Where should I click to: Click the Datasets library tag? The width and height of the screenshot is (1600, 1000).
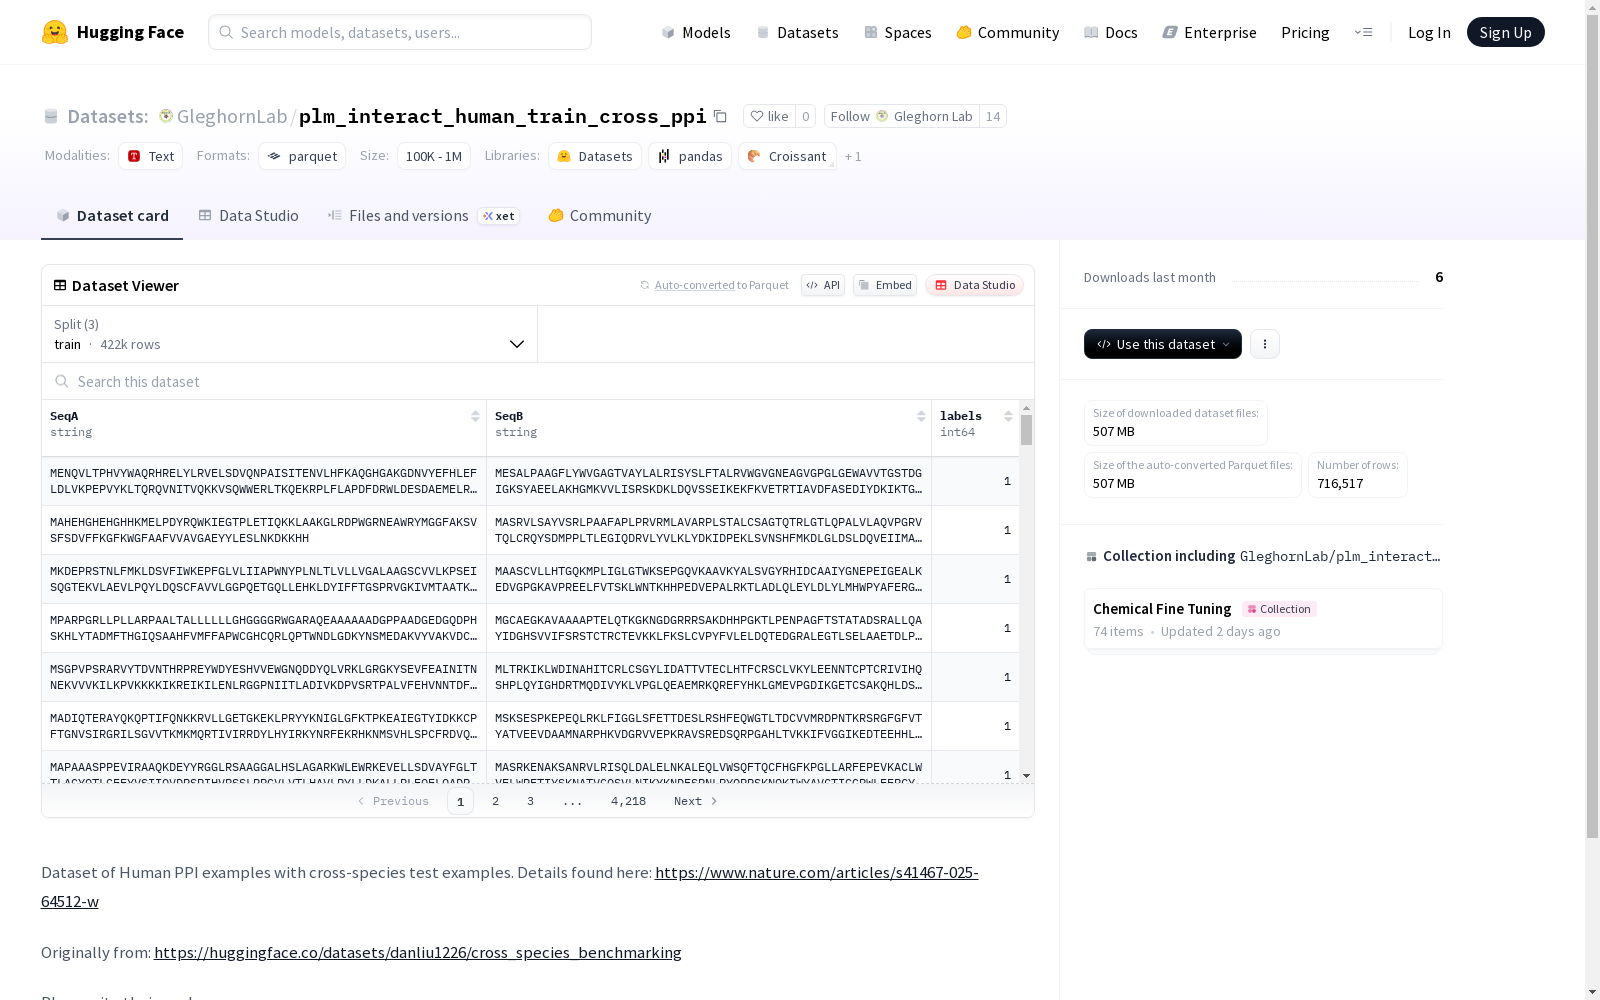(594, 156)
